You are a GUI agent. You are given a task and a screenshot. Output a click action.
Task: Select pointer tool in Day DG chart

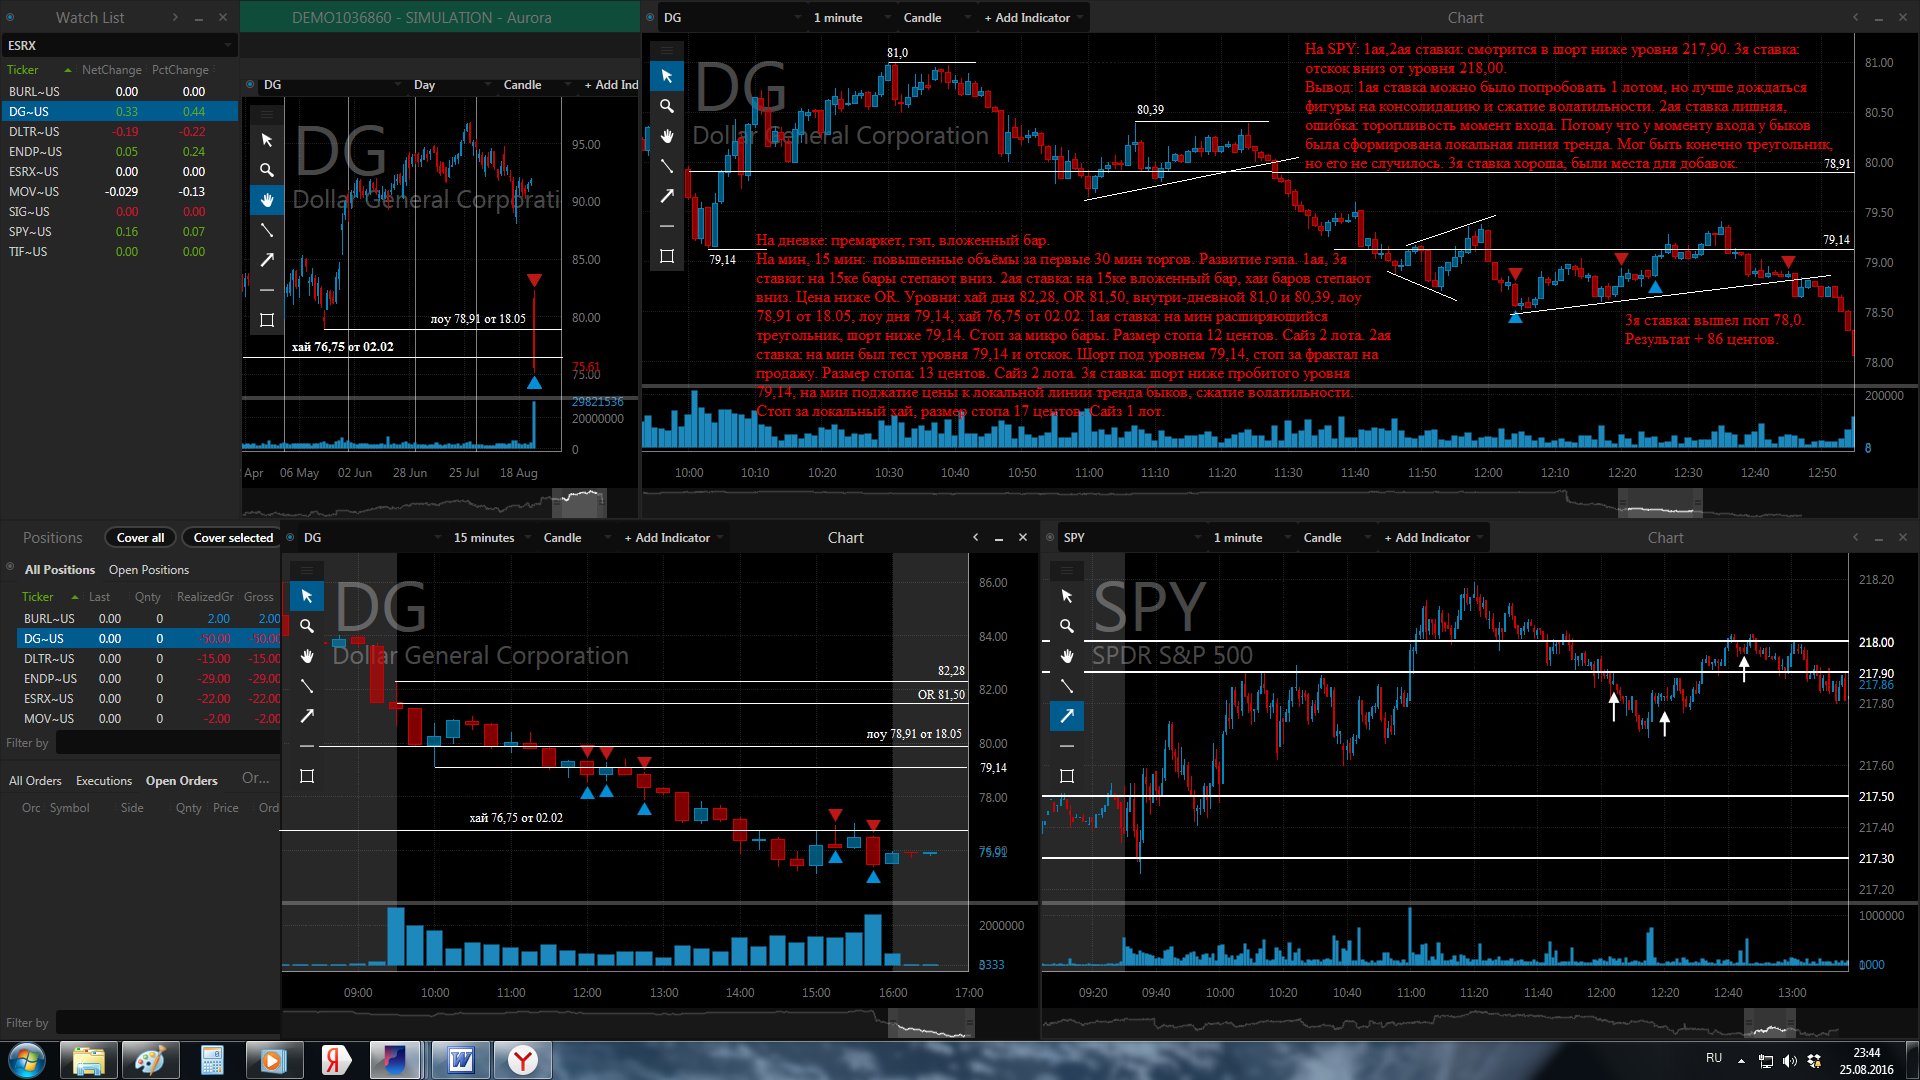point(267,140)
